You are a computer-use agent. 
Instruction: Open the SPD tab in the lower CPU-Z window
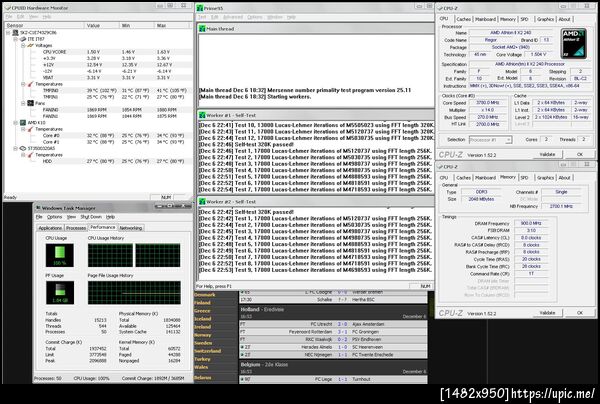tap(525, 178)
